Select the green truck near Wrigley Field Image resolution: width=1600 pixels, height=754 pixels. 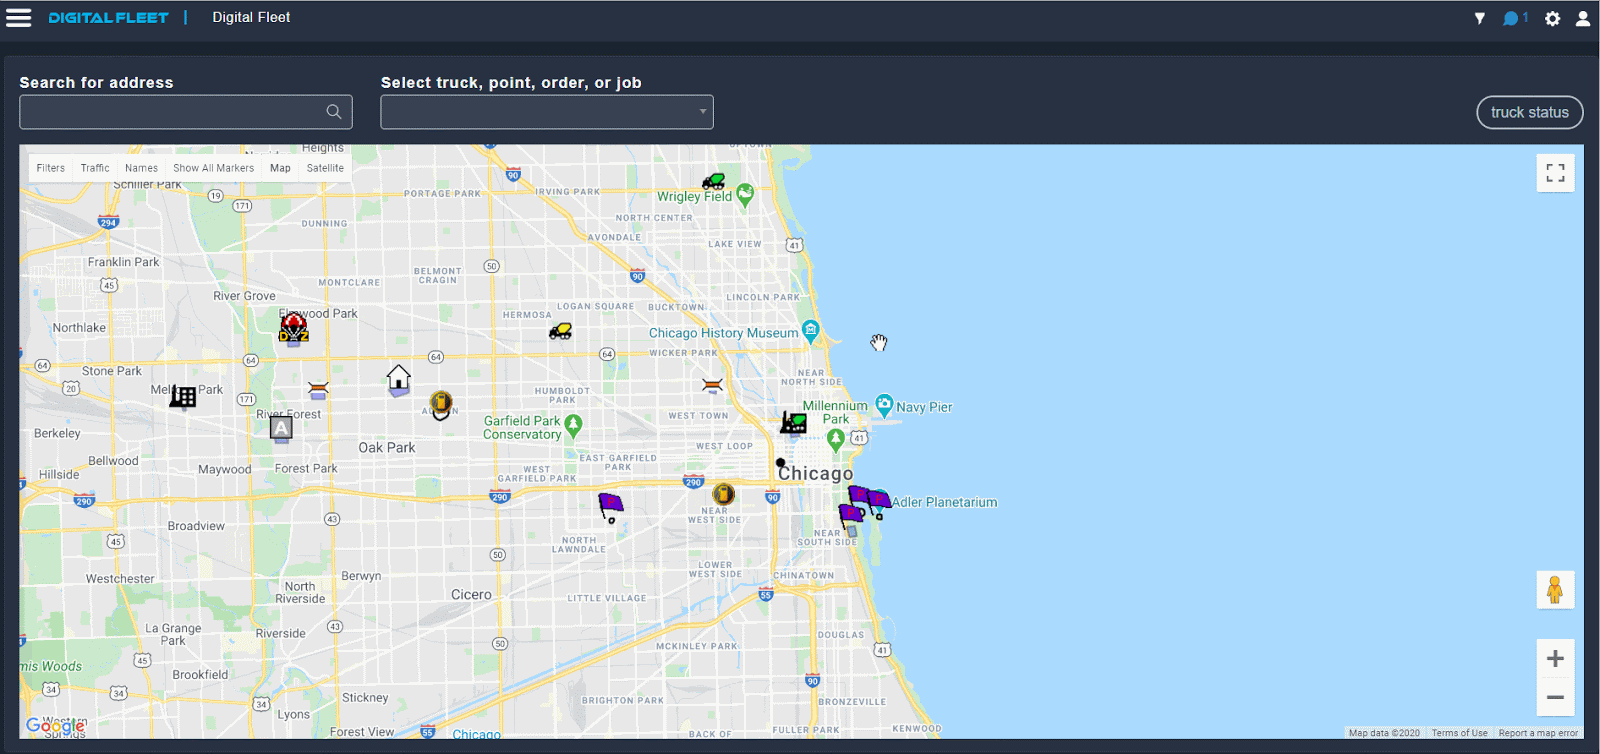[x=713, y=181]
